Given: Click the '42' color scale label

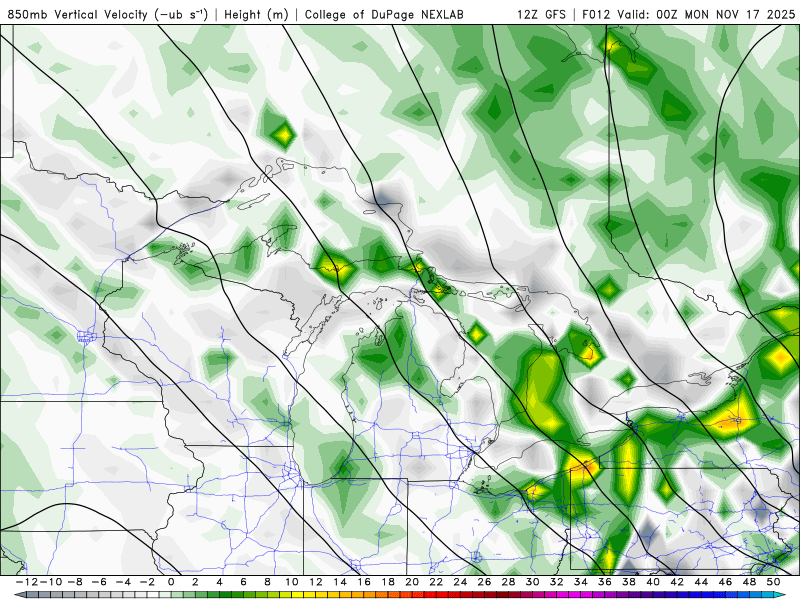Looking at the screenshot, I should 677,582.
